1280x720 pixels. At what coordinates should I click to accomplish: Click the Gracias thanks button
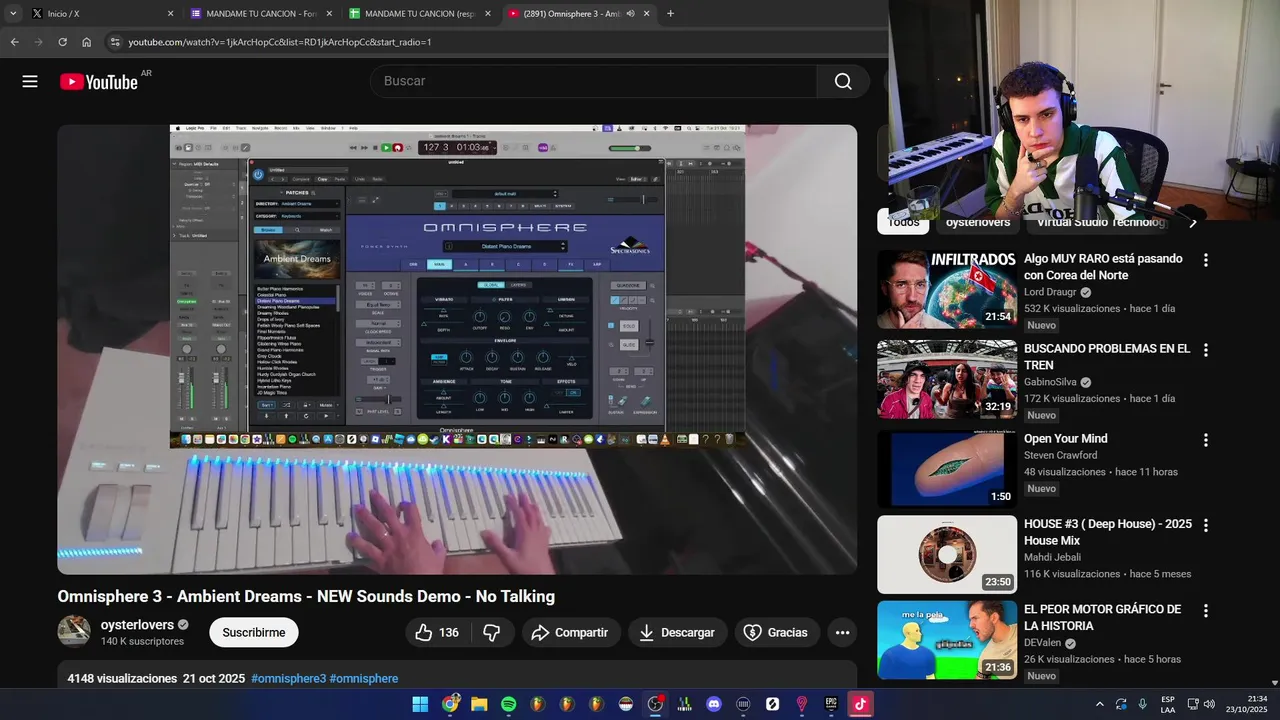click(777, 633)
